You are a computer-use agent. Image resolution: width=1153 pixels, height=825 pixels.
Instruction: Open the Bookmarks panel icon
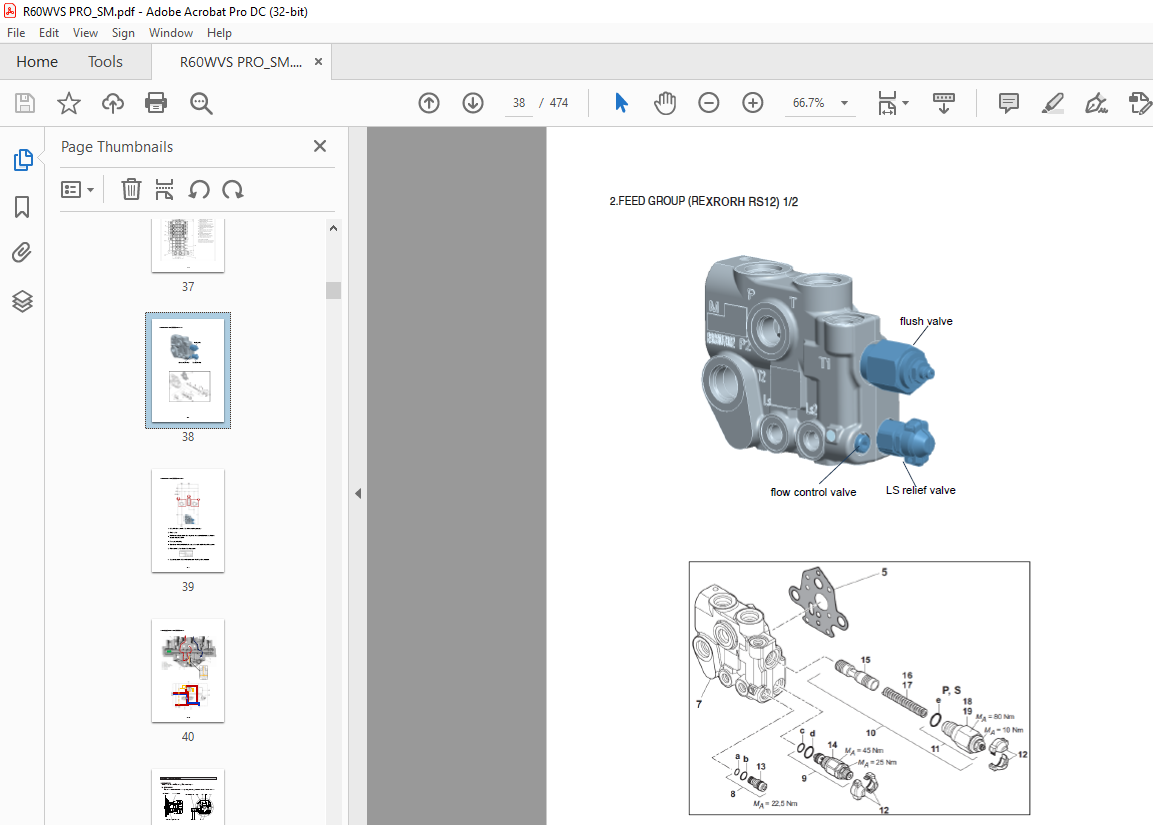22,207
